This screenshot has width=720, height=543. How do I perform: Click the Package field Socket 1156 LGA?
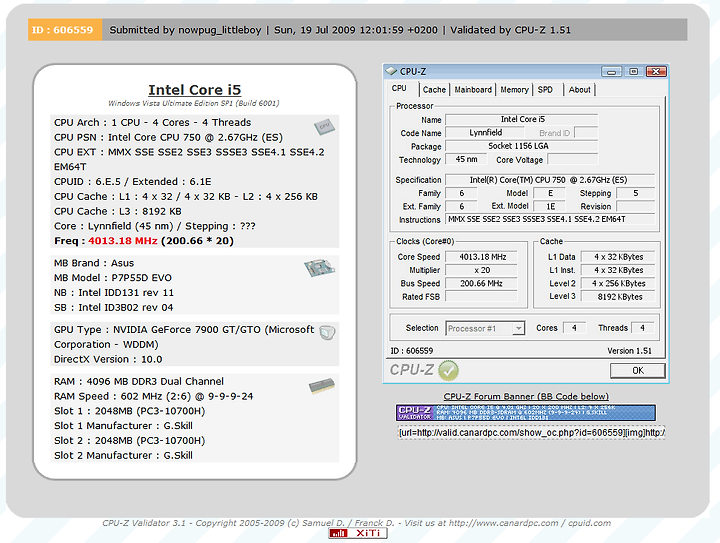(522, 146)
